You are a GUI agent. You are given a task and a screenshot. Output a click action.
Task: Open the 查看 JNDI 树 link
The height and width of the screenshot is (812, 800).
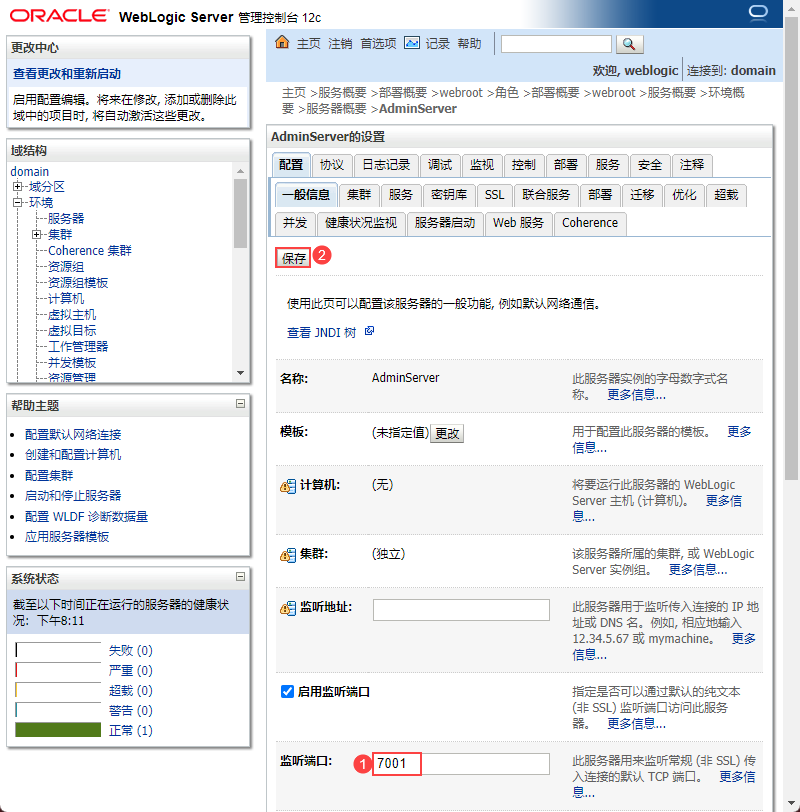click(x=322, y=332)
